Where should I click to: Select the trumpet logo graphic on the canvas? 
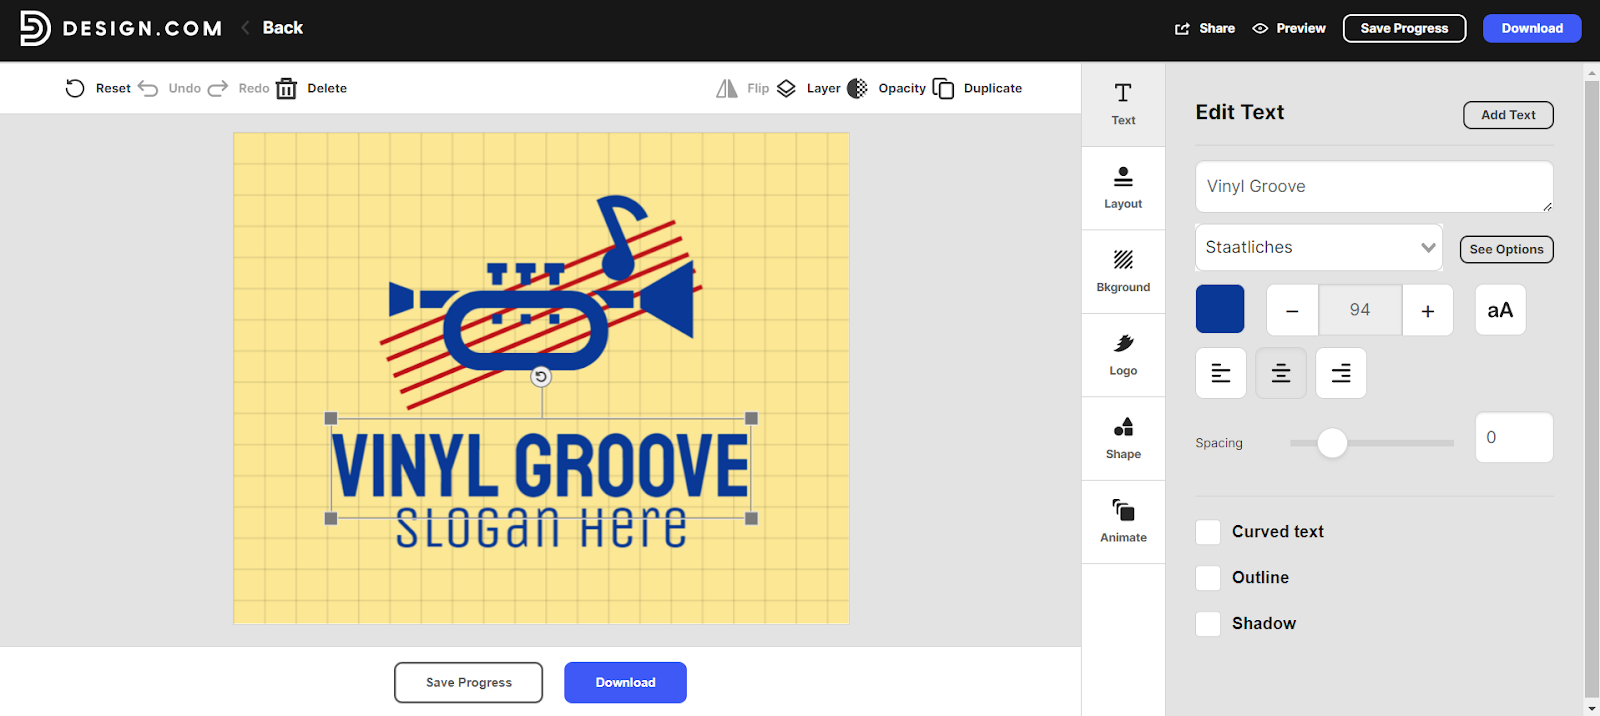click(x=541, y=302)
